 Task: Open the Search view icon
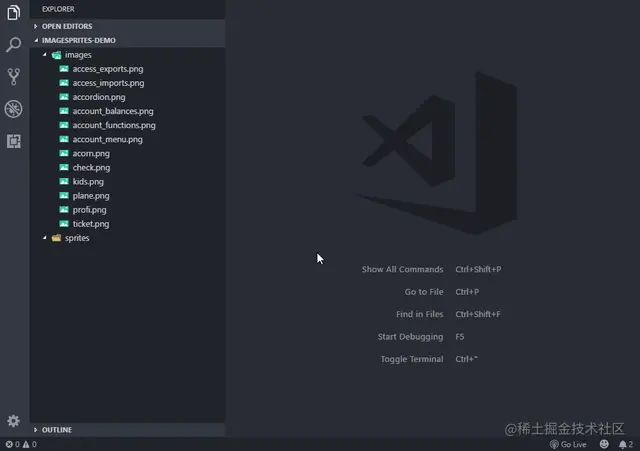[13, 44]
